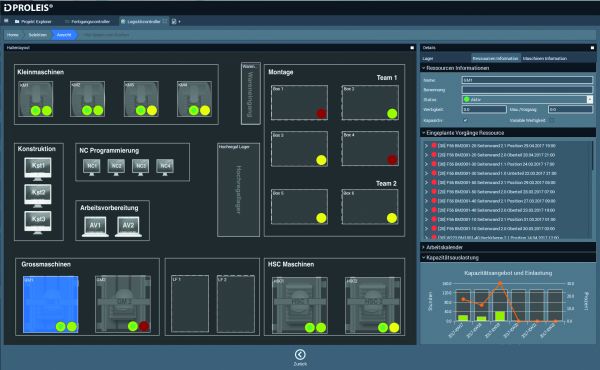Select Box 2 in Montage

(370, 102)
